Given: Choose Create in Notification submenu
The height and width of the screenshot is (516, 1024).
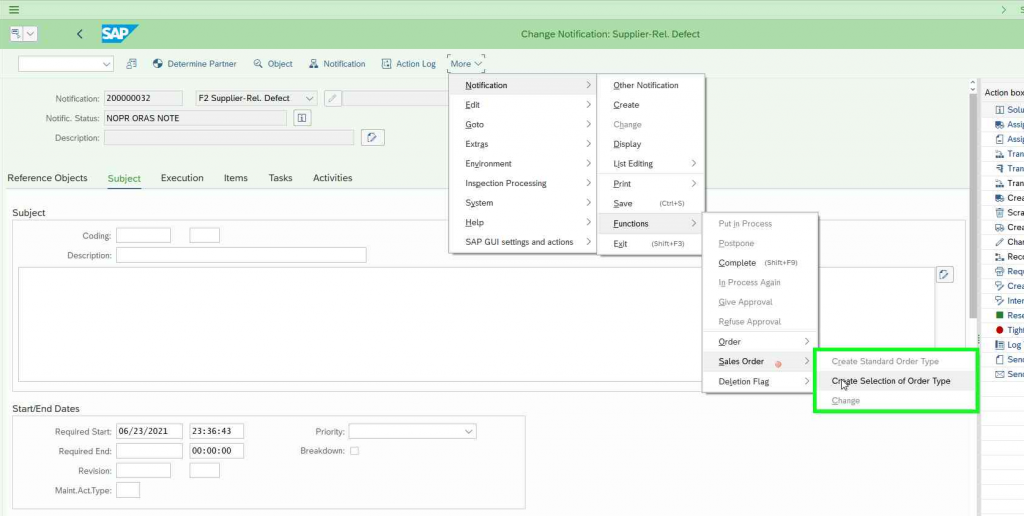Looking at the screenshot, I should [650, 105].
